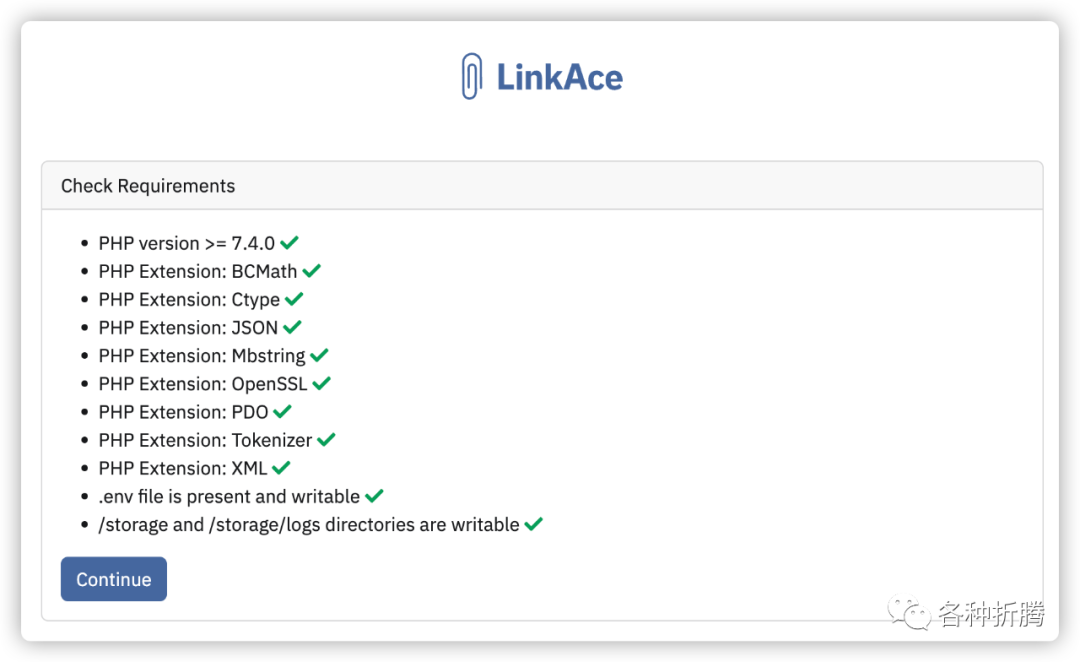Click the /storage and /storage/logs requirement text

[x=308, y=525]
